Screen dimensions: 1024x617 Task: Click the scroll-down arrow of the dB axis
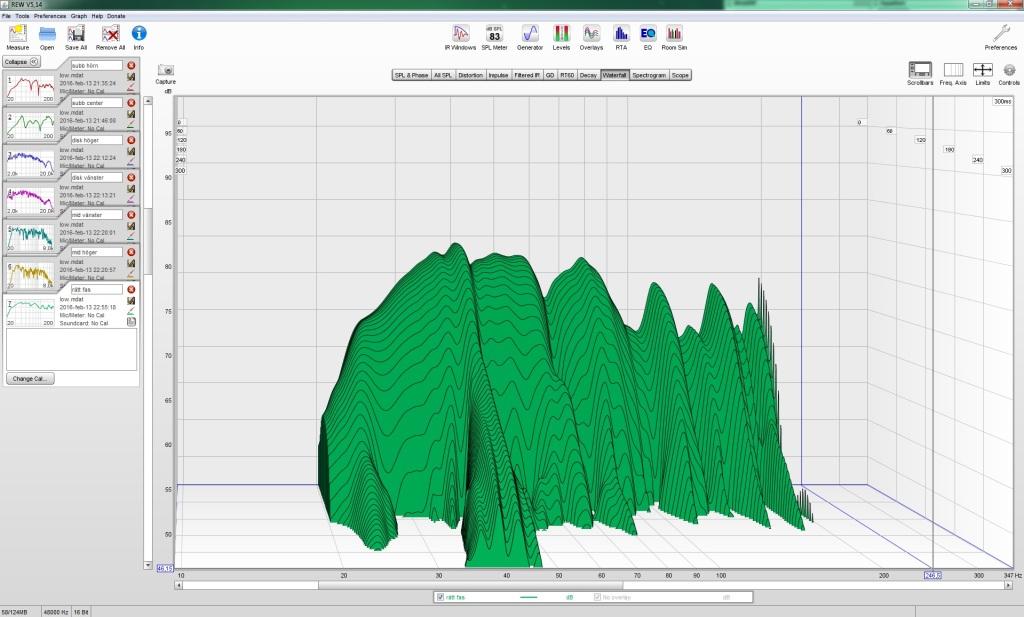tap(148, 565)
